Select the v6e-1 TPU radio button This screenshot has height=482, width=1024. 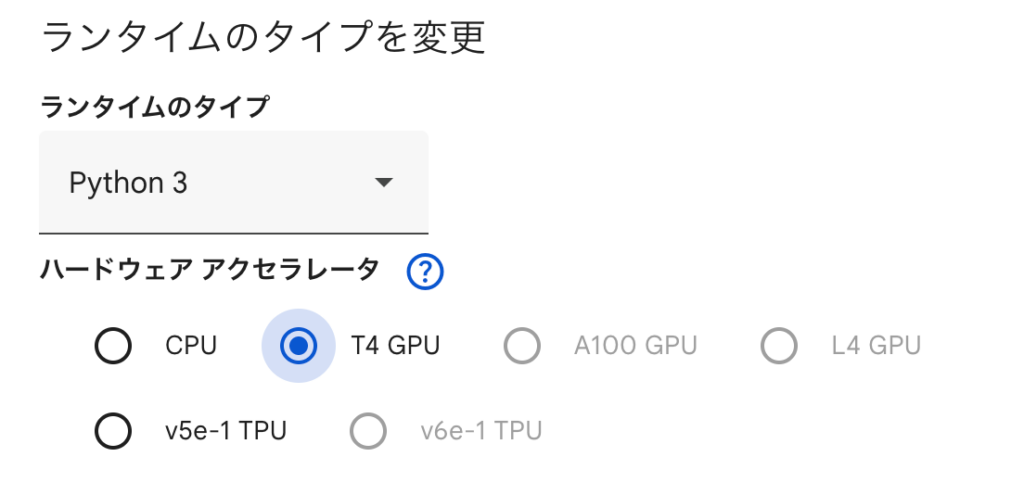368,431
